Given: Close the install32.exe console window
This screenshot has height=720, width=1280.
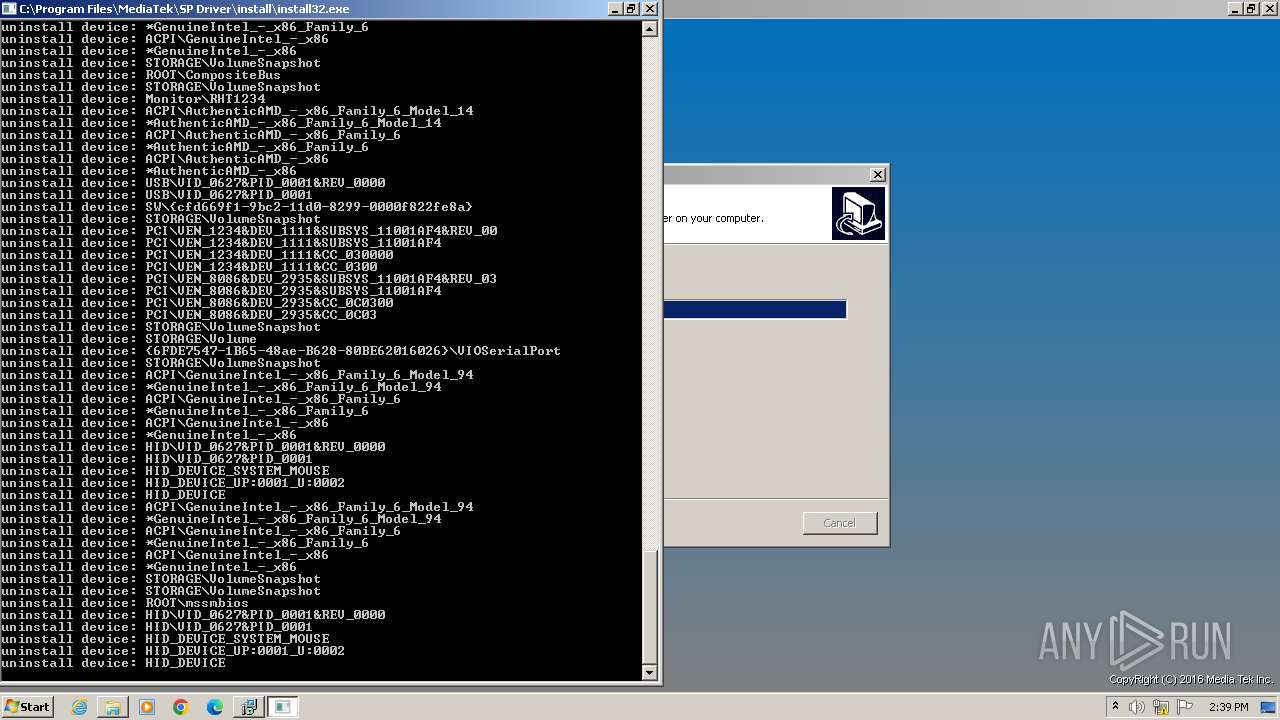Looking at the screenshot, I should [650, 8].
